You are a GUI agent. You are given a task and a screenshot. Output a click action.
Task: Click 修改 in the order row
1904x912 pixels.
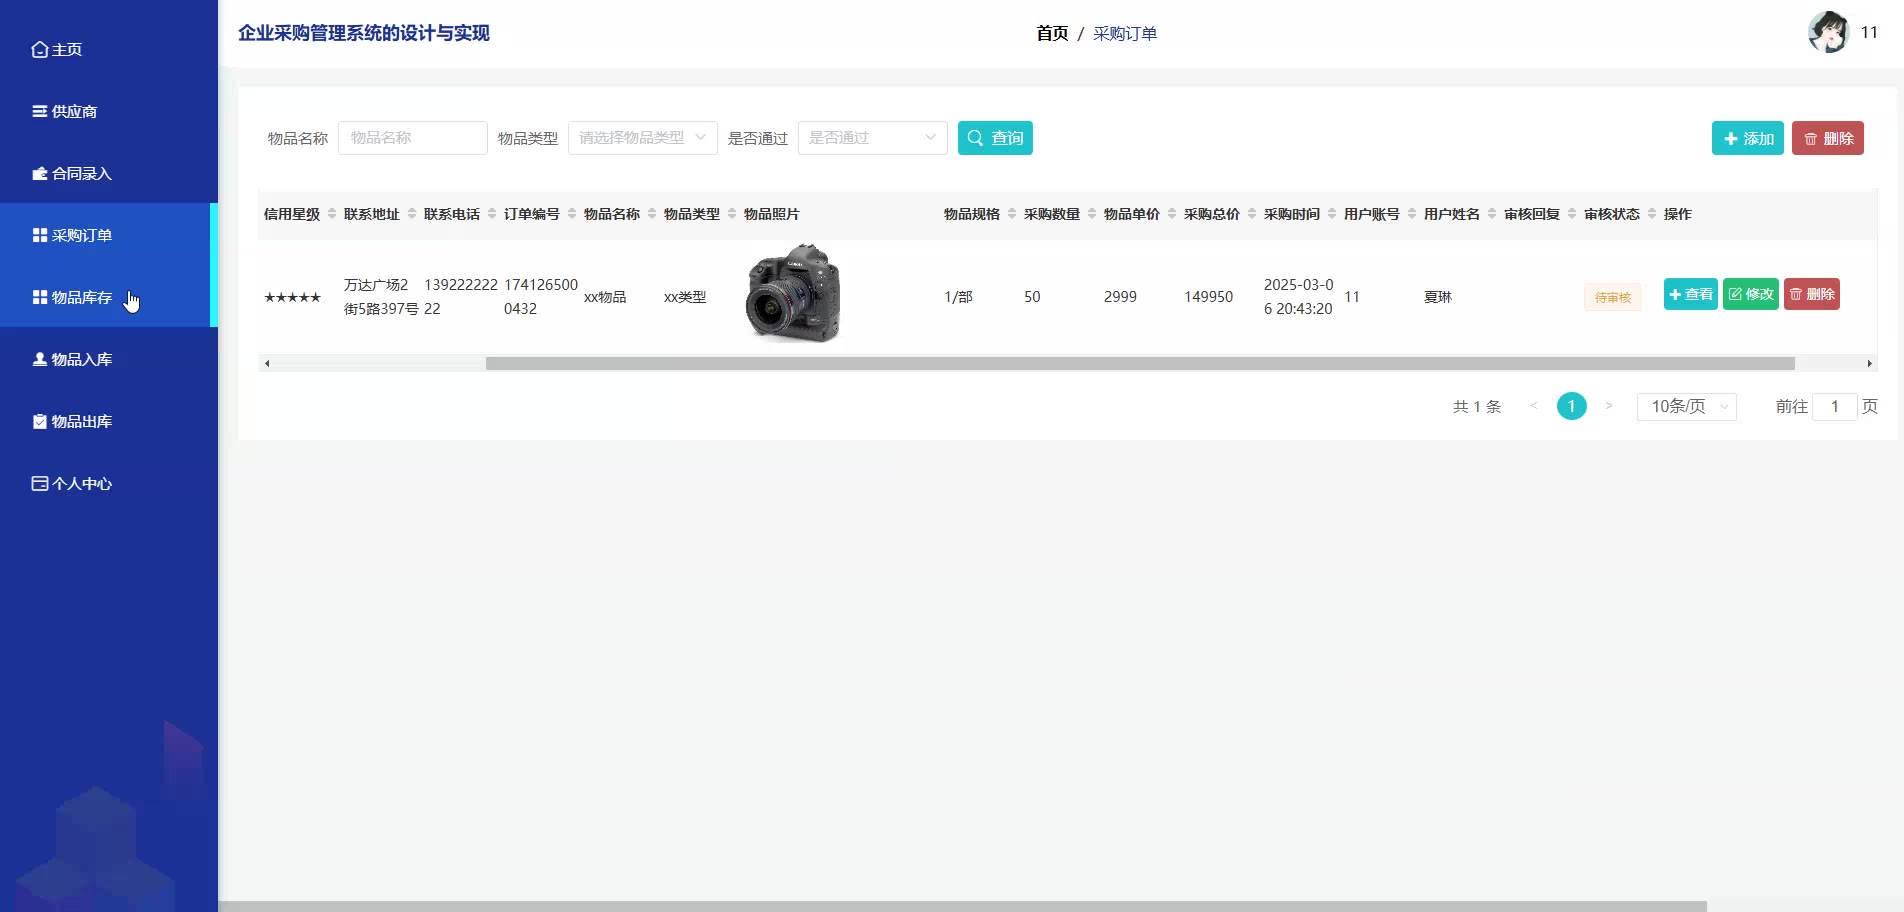coord(1751,294)
